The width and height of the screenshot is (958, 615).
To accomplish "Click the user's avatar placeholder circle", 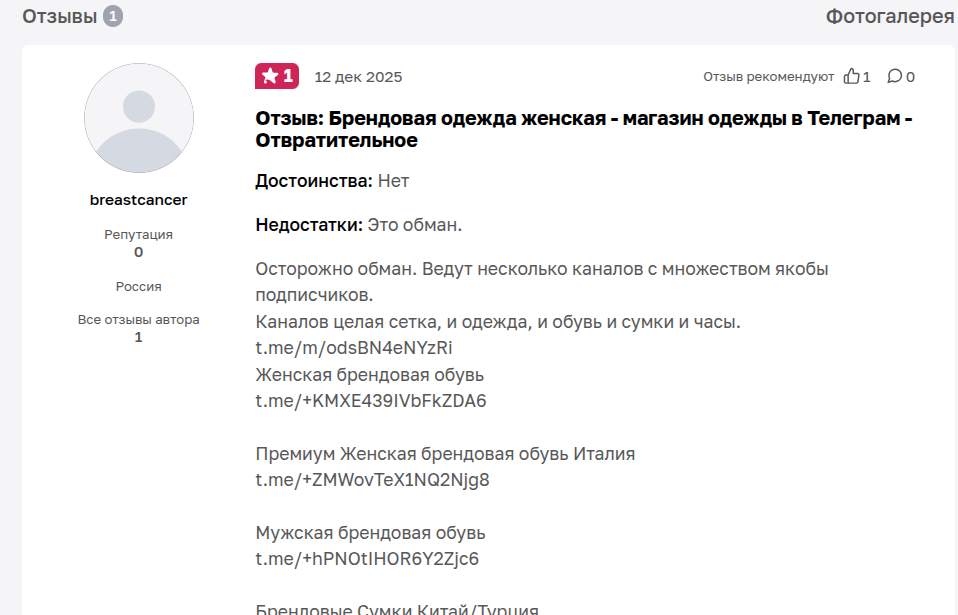I will [138, 118].
